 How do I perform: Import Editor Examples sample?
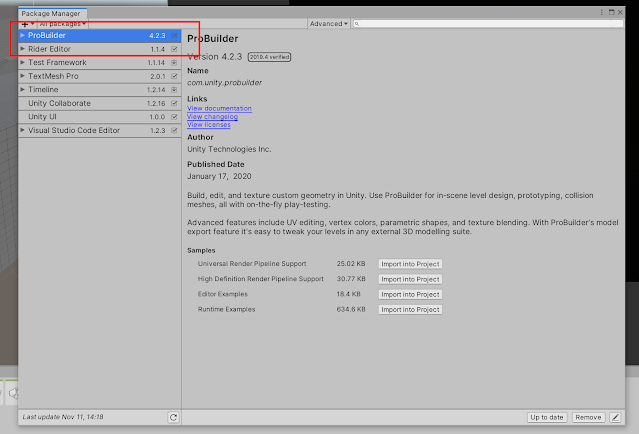pyautogui.click(x=410, y=294)
